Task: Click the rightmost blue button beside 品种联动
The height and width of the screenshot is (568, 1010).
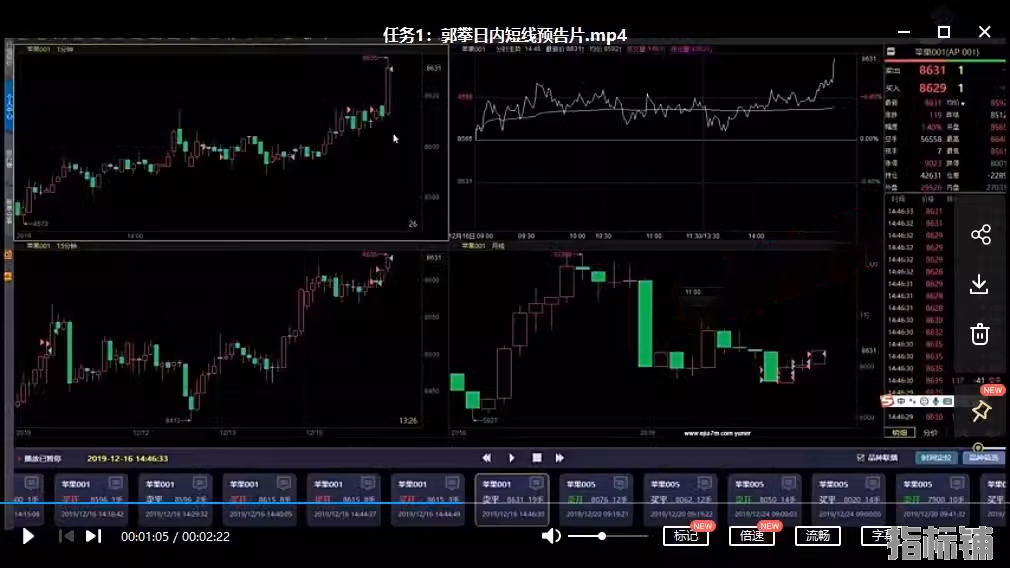Action: click(983, 458)
